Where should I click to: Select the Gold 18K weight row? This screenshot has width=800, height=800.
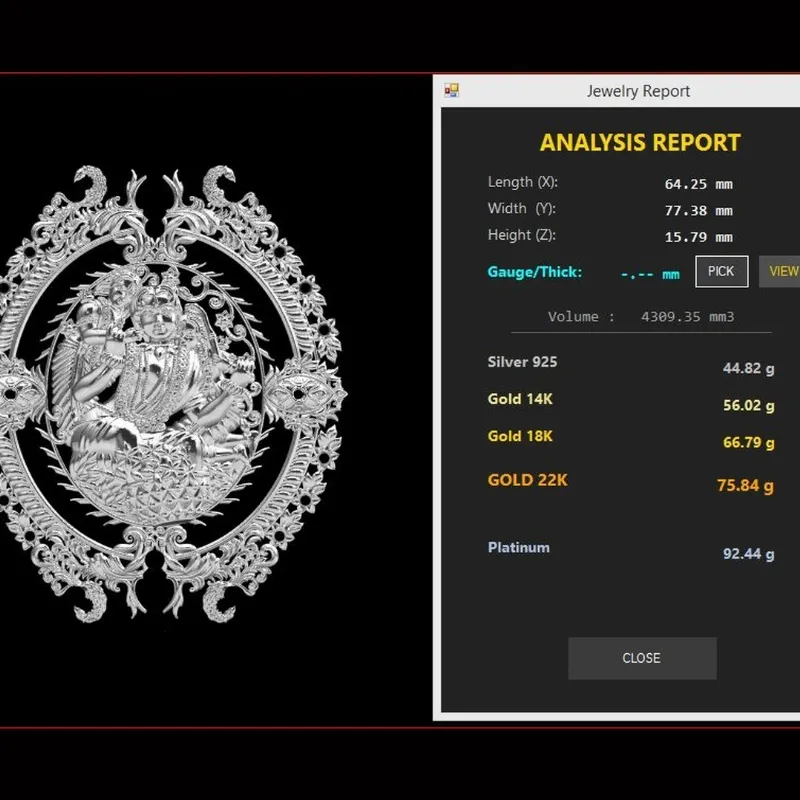(x=631, y=439)
